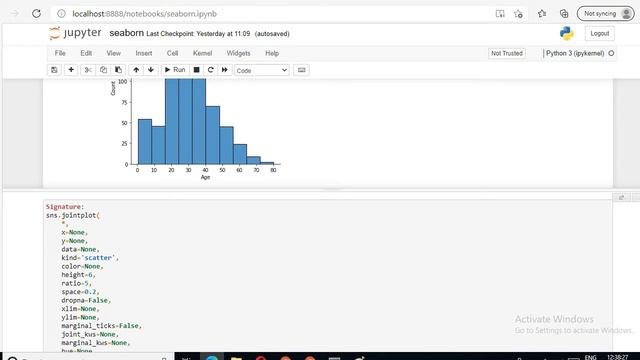Click the Signature label in the pager
640x360 pixels.
[x=64, y=207]
